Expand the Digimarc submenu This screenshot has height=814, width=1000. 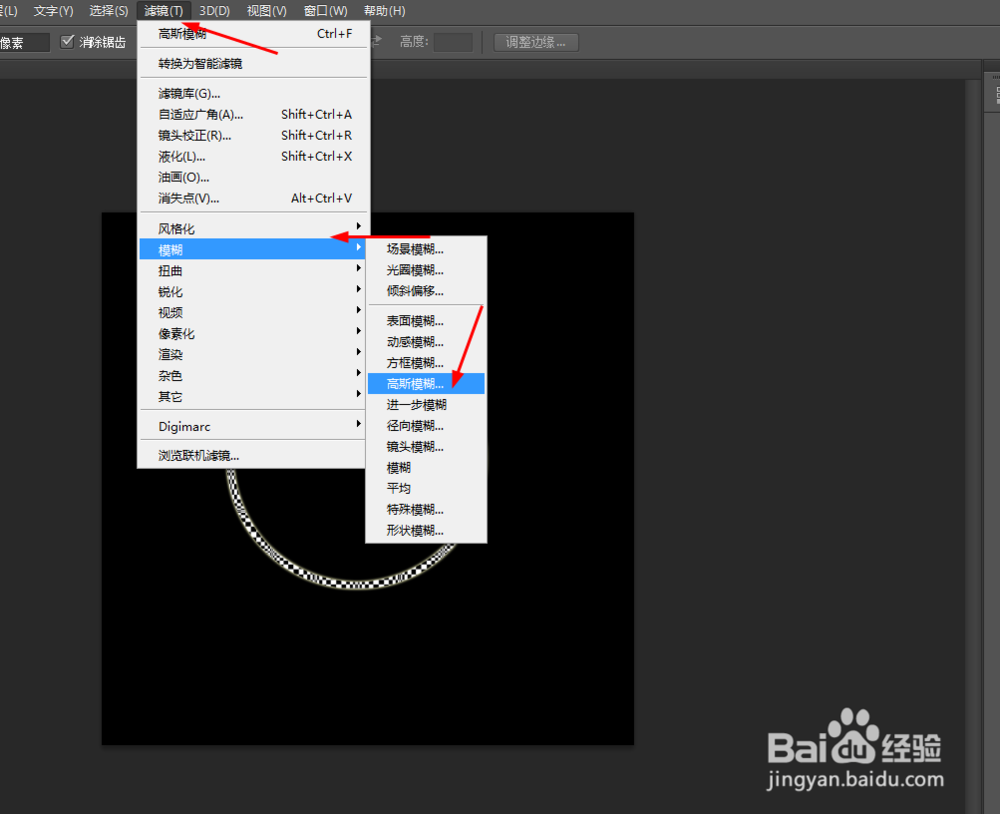pyautogui.click(x=252, y=426)
